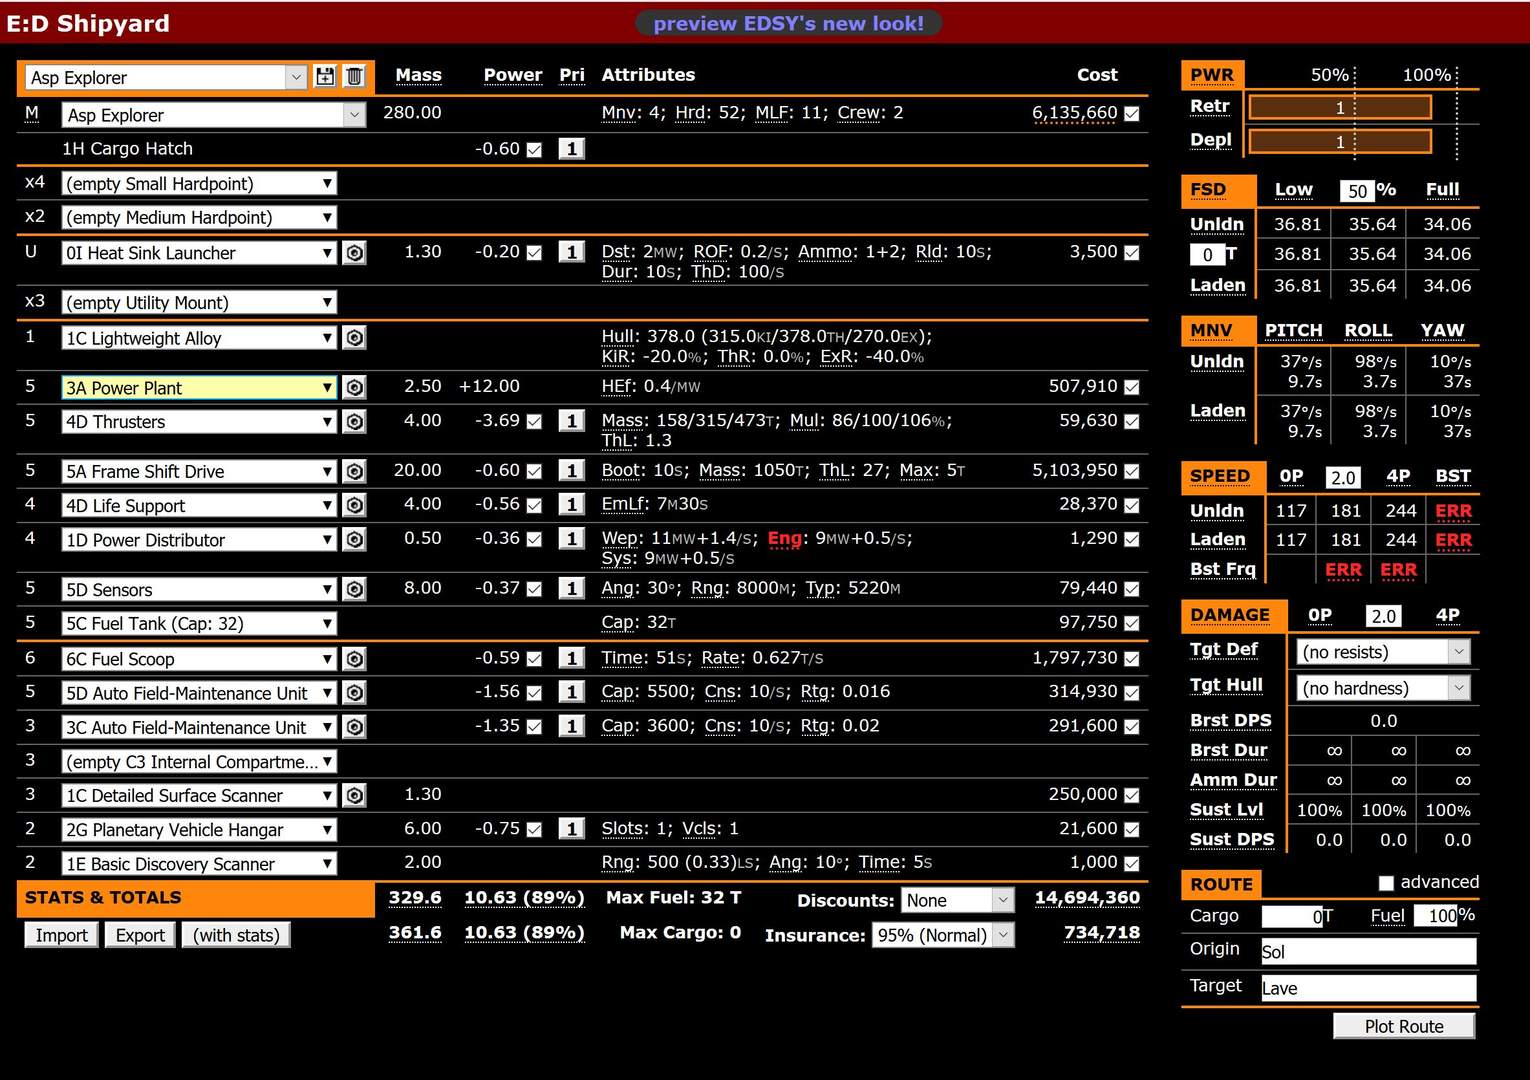Click the PWR panel header
This screenshot has height=1080, width=1530.
coord(1211,75)
